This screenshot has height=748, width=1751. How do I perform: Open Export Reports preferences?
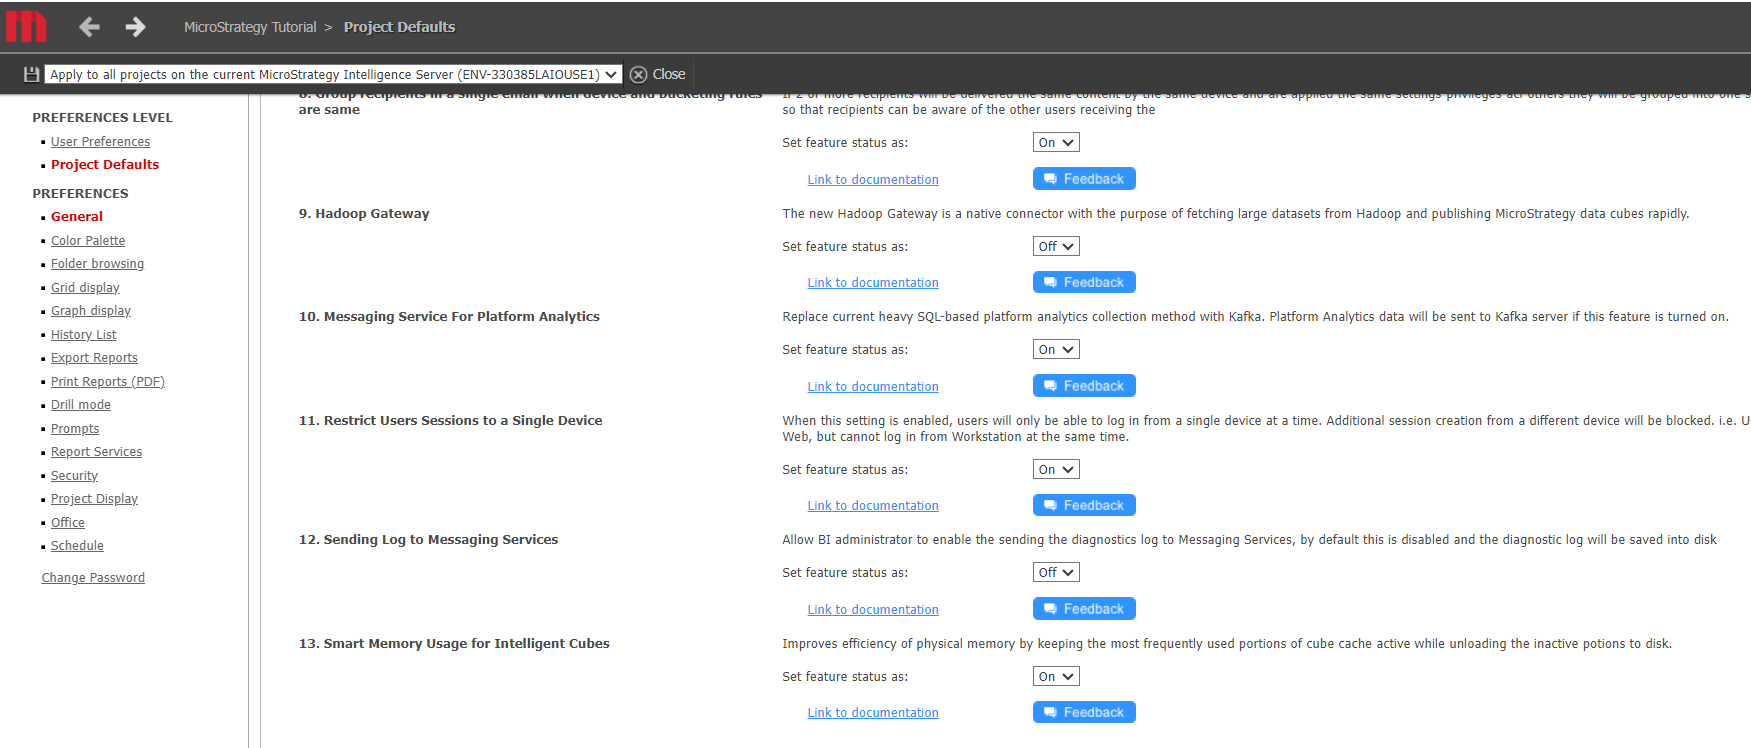[x=94, y=358]
